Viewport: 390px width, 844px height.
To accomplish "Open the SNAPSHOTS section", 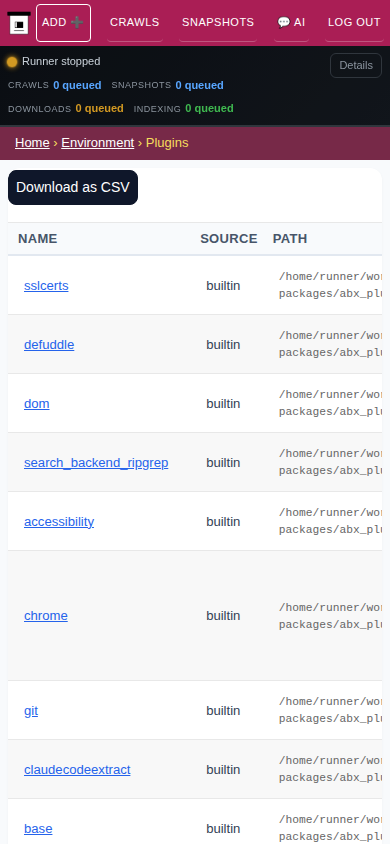I will (x=218, y=23).
